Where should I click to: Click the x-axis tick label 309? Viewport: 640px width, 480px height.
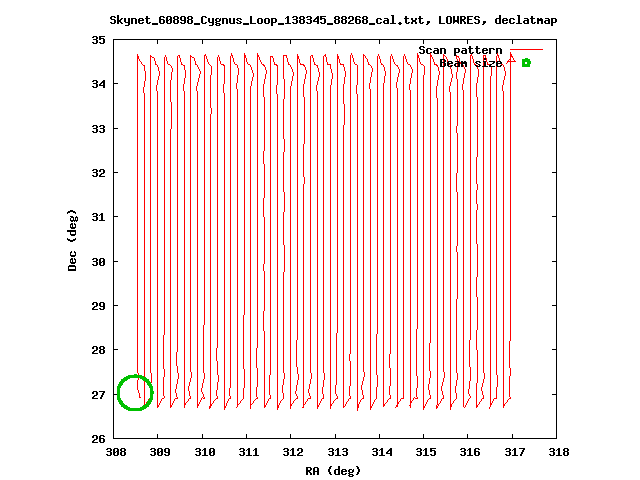click(x=160, y=452)
